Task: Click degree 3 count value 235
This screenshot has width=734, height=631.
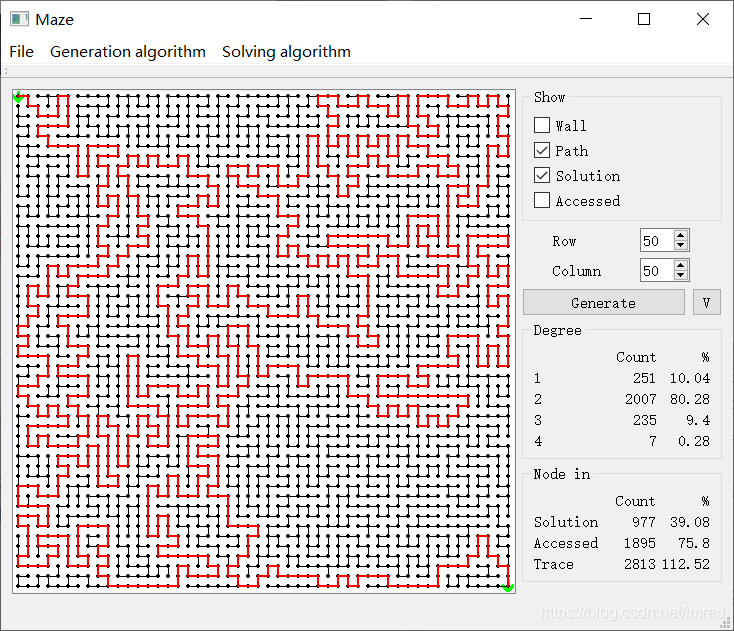Action: click(x=644, y=420)
